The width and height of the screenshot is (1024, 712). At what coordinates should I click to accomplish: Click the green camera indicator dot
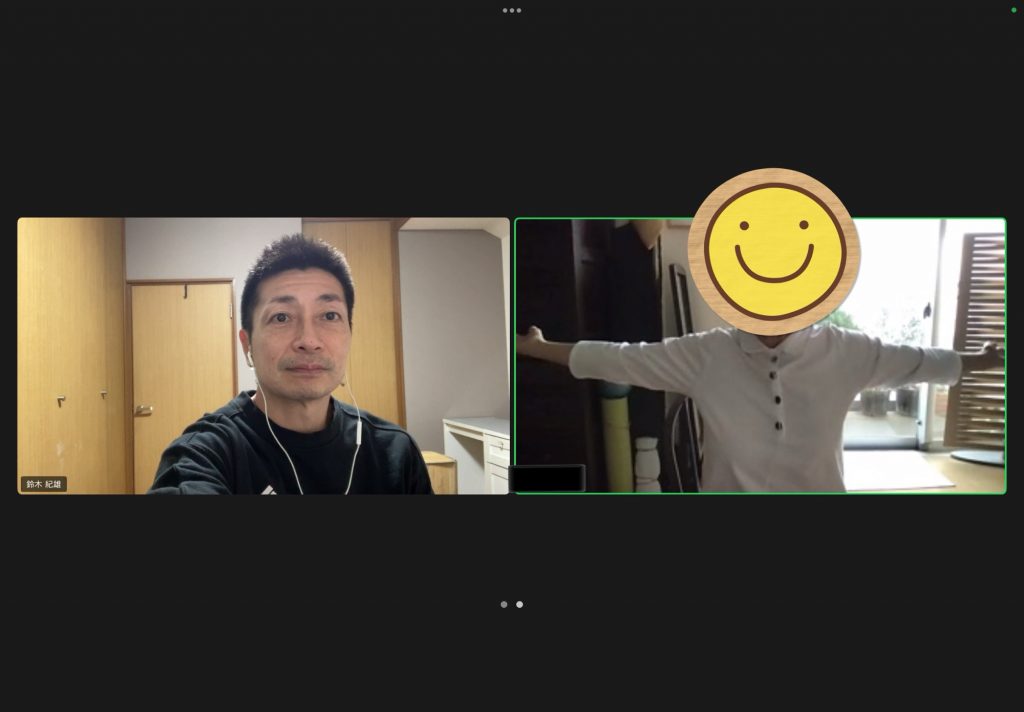point(1013,10)
